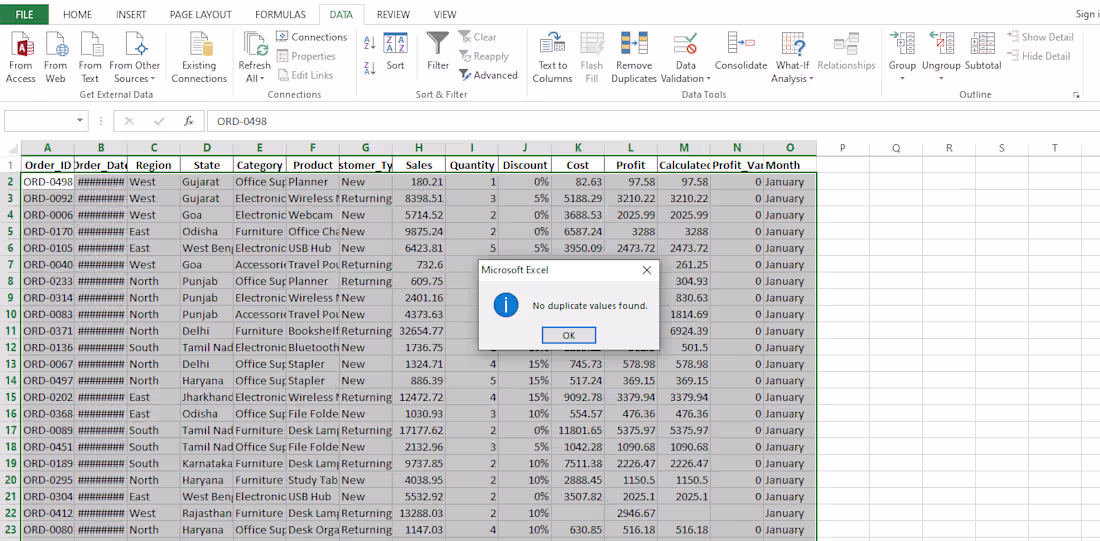The width and height of the screenshot is (1100, 541).
Task: Open the What-If Analysis menu
Action: 792,58
